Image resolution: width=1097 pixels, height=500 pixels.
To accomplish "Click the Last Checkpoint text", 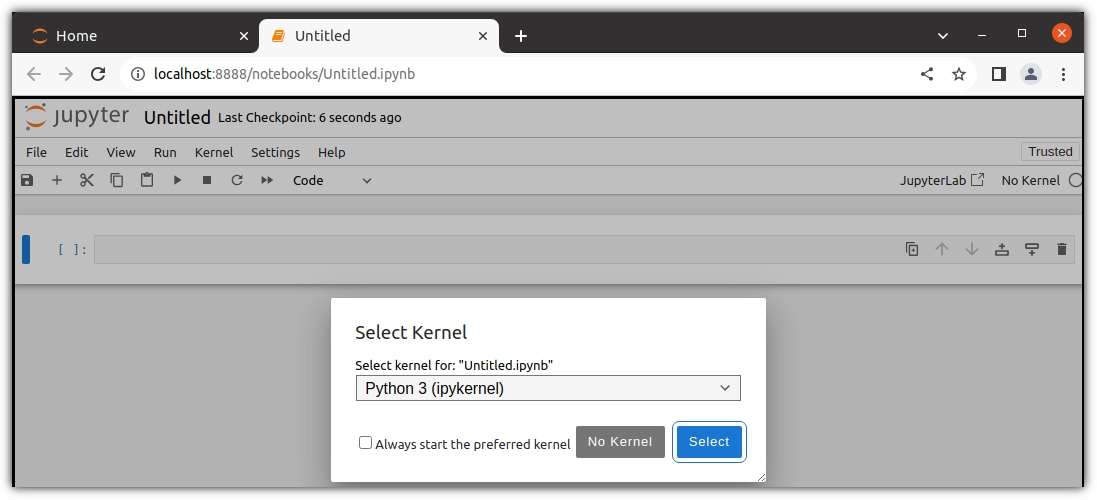I will 309,117.
